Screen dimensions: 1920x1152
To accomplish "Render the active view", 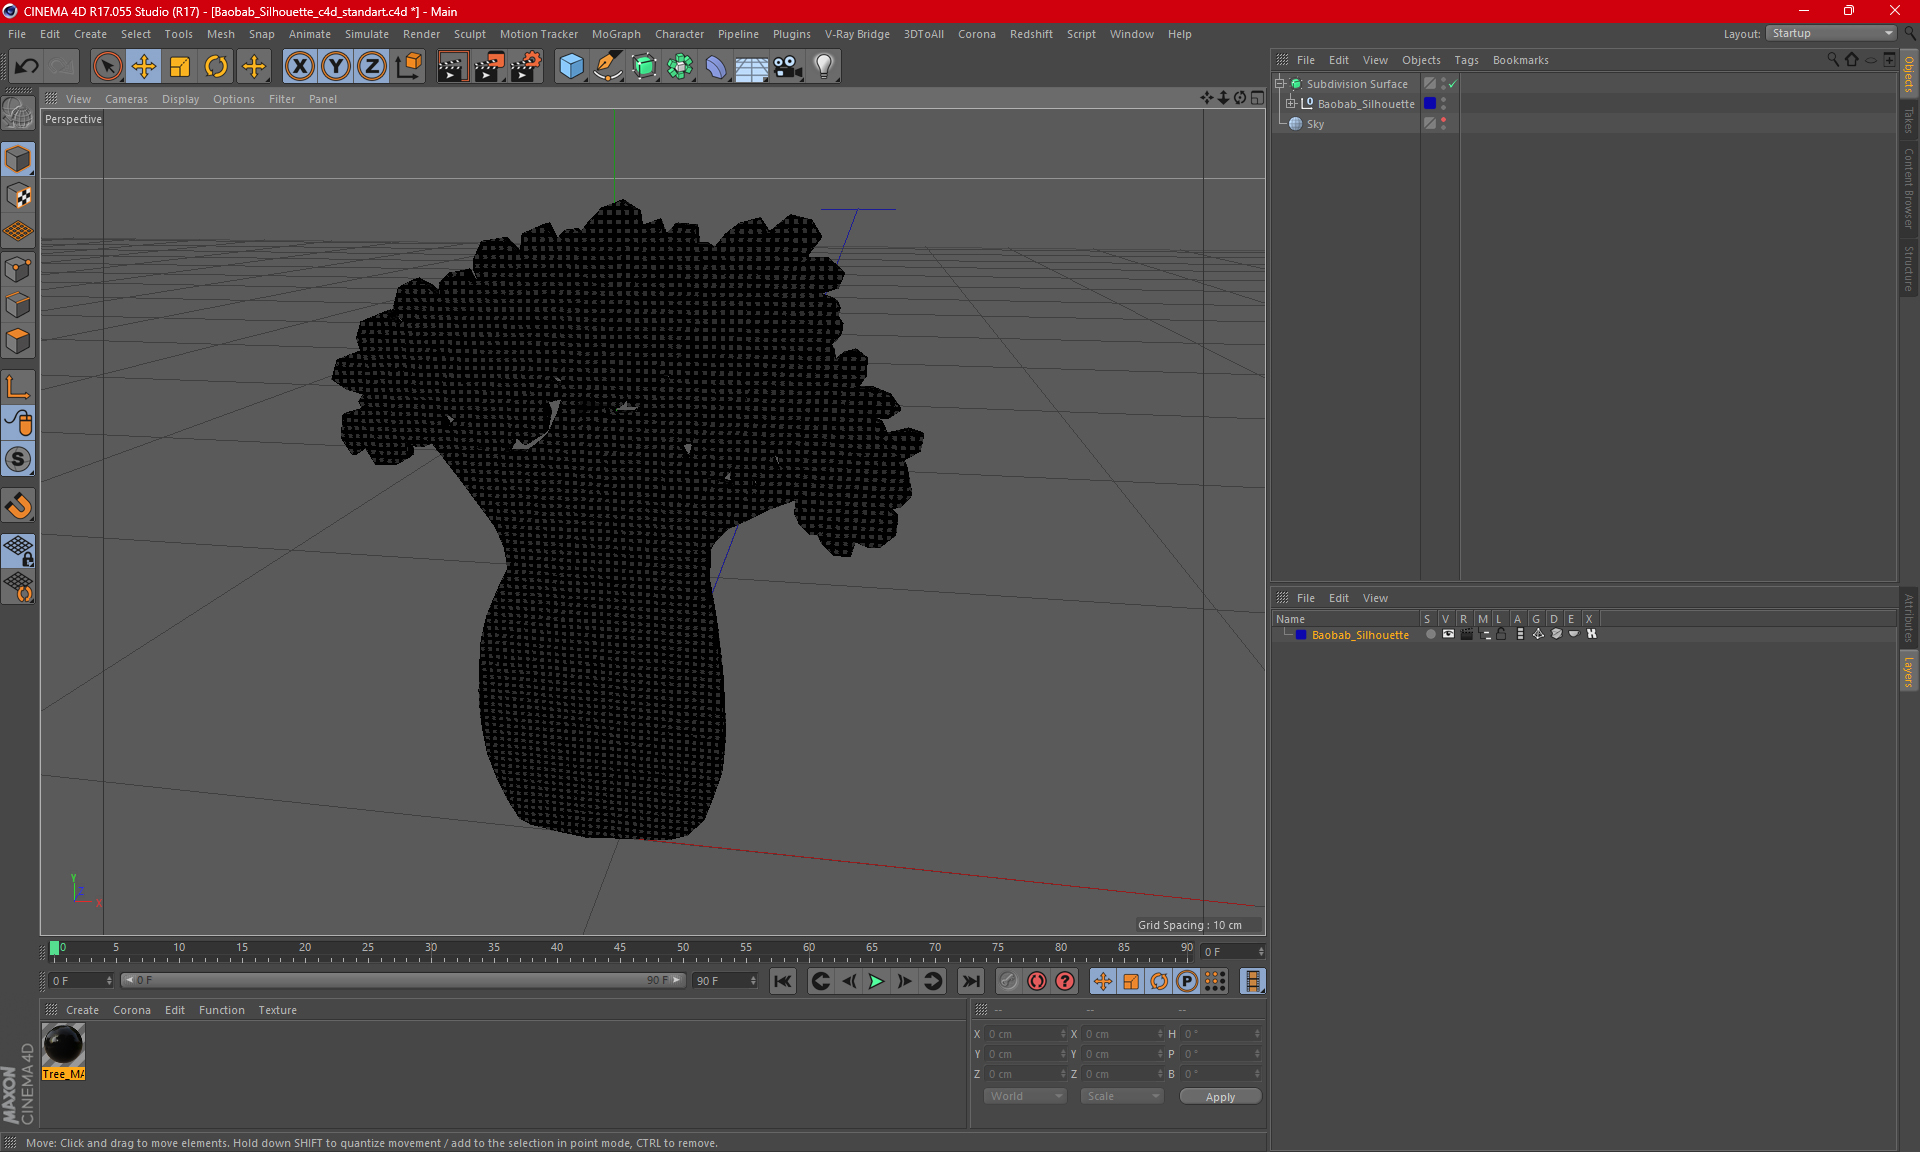I will [452, 66].
